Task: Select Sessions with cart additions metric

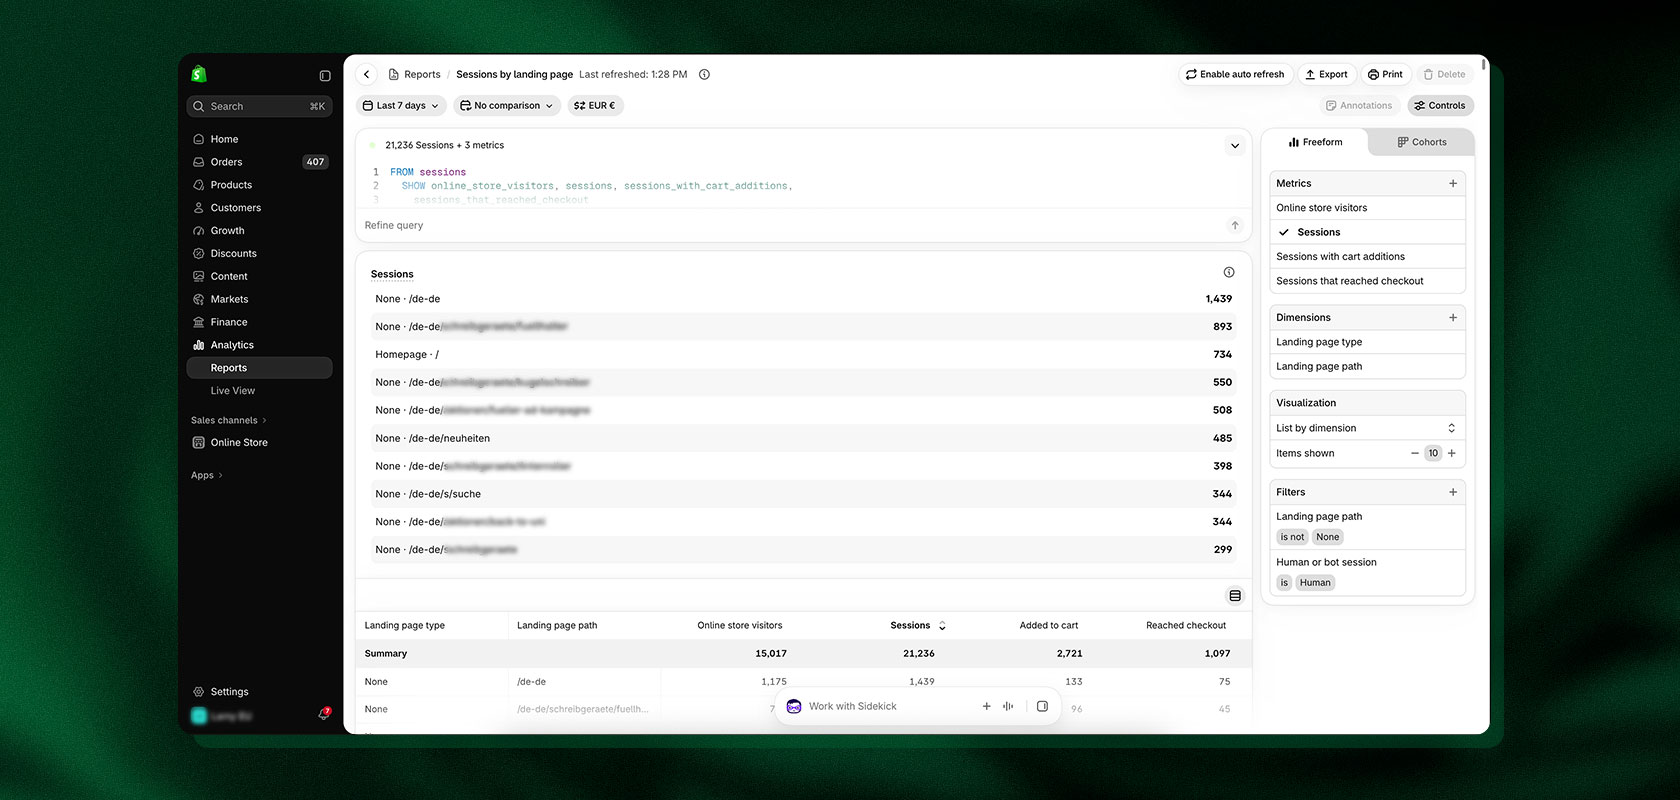Action: pyautogui.click(x=1367, y=257)
